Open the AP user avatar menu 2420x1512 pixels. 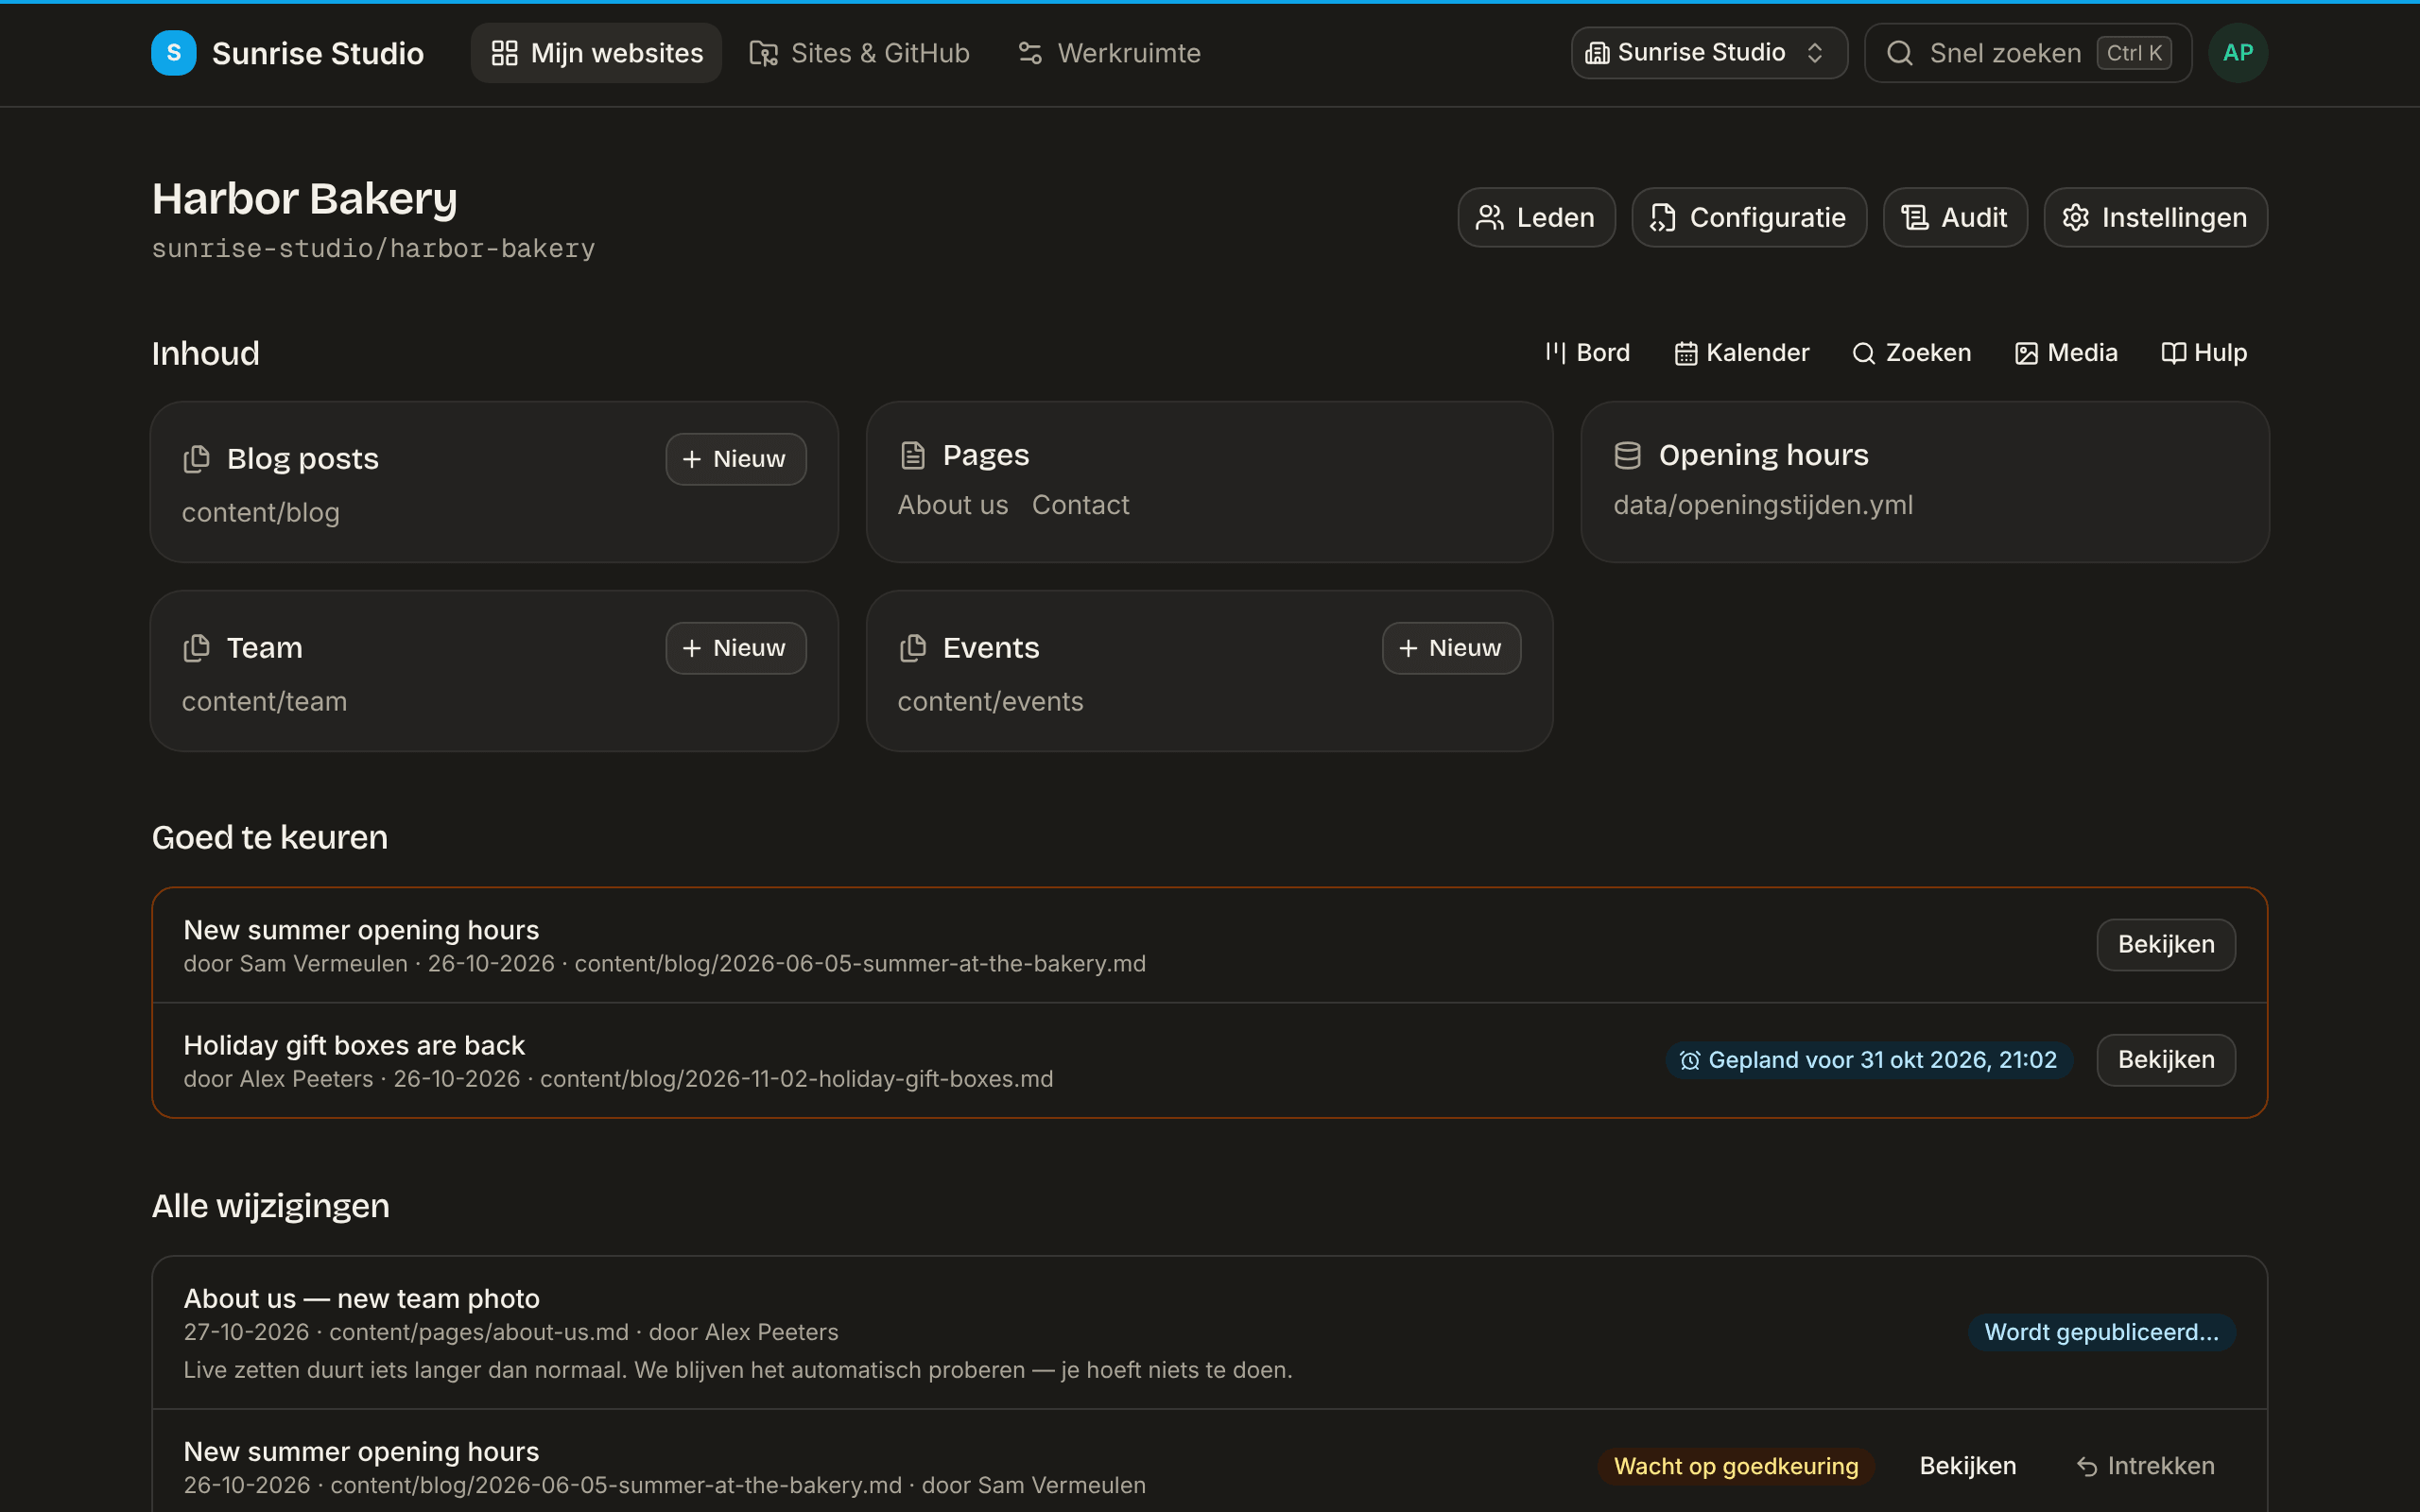click(2237, 53)
